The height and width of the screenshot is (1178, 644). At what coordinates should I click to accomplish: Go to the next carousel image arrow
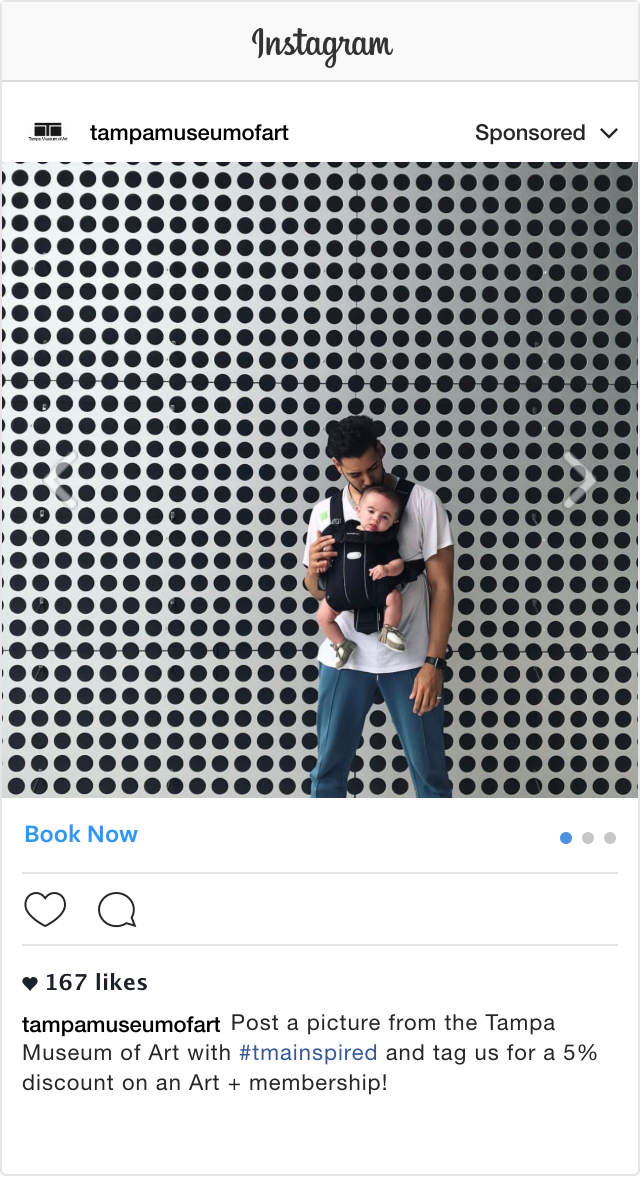coord(581,479)
